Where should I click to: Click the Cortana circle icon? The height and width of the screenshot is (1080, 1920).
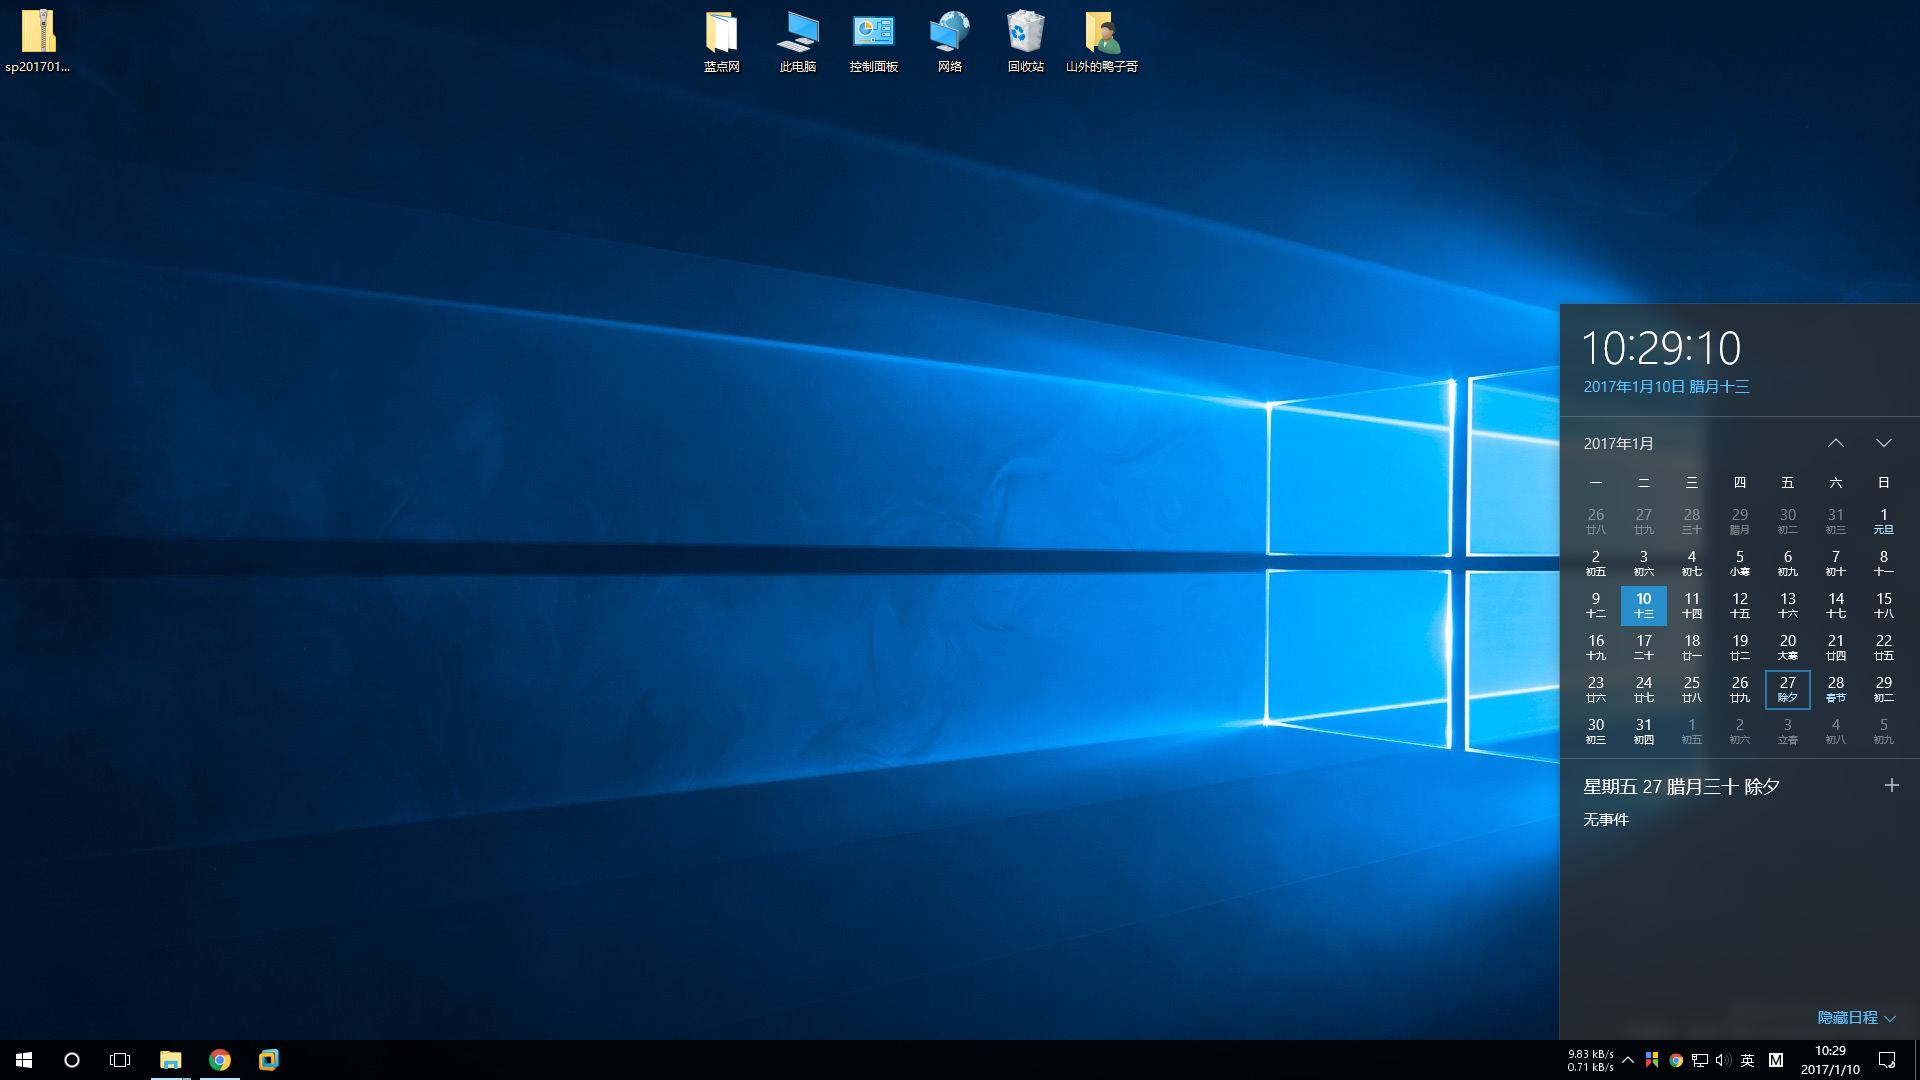pos(72,1060)
